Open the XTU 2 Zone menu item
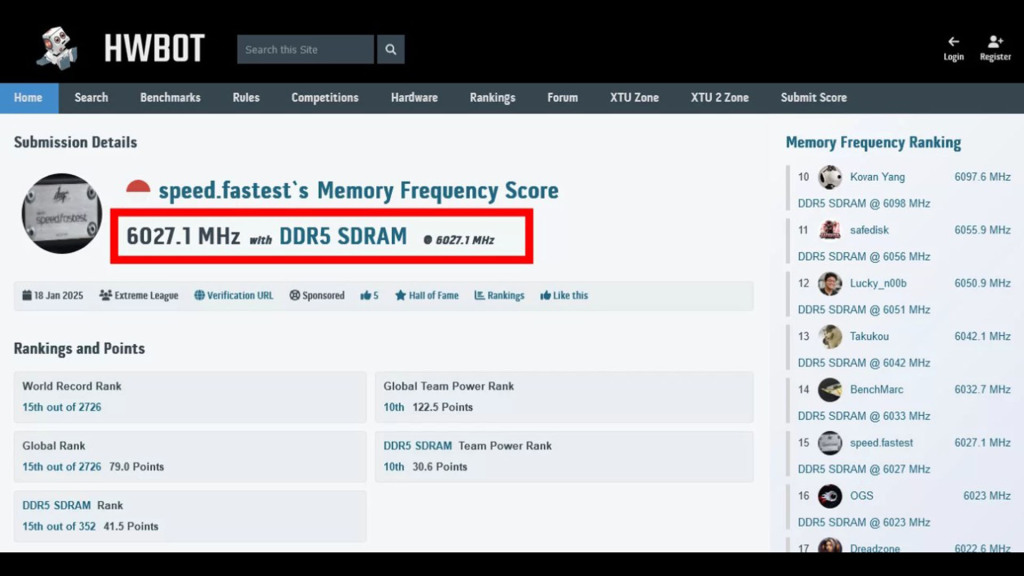Image resolution: width=1024 pixels, height=576 pixels. pos(720,98)
